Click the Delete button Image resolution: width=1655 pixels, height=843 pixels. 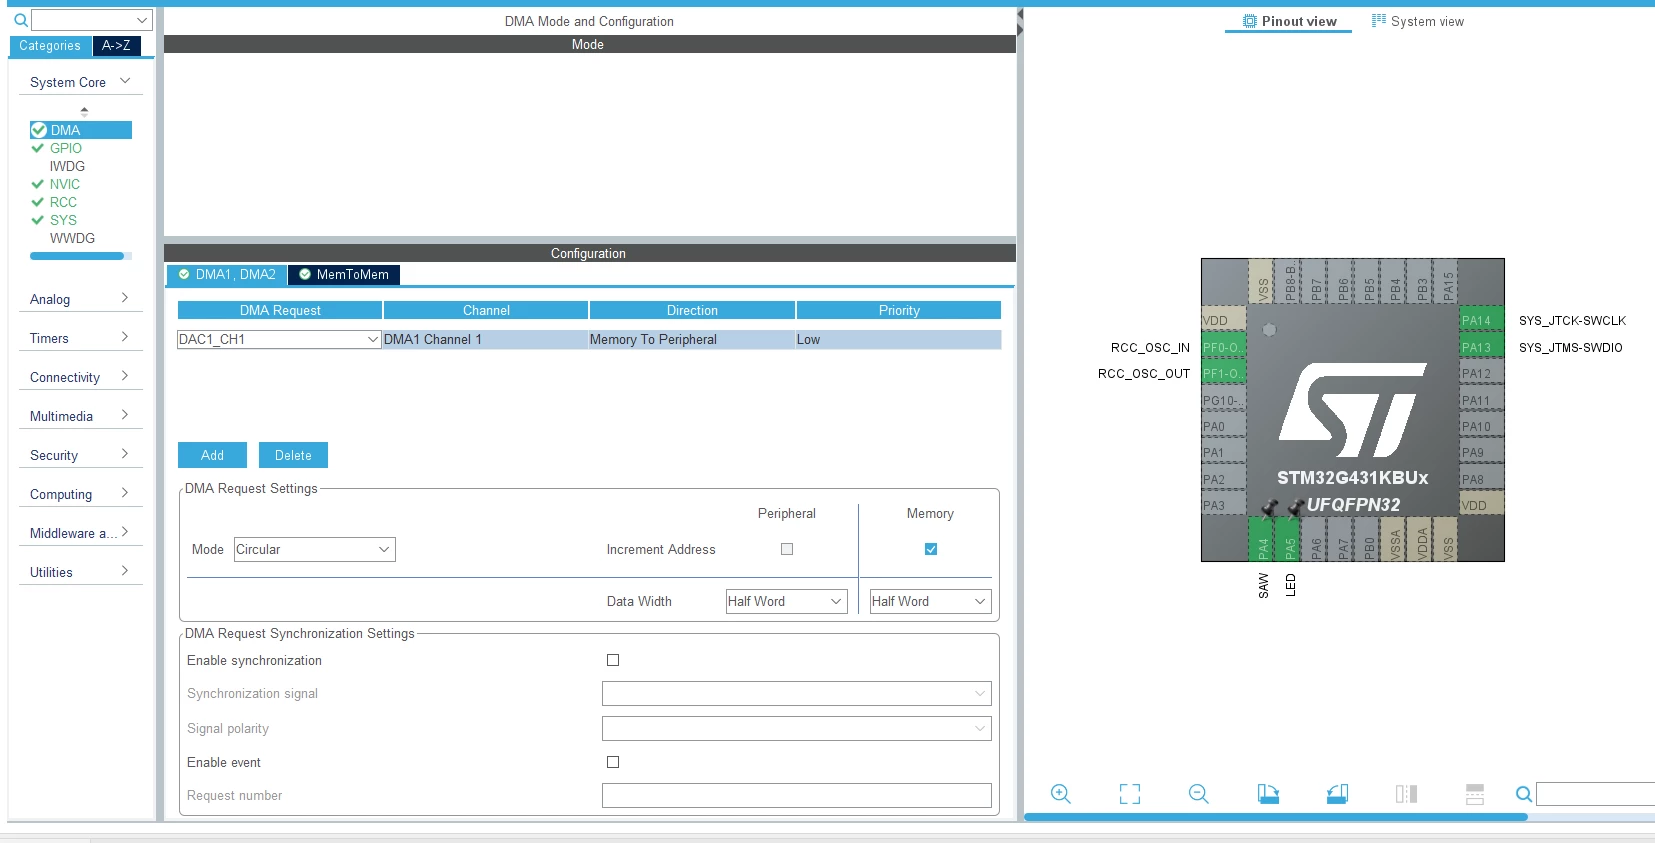pos(293,455)
